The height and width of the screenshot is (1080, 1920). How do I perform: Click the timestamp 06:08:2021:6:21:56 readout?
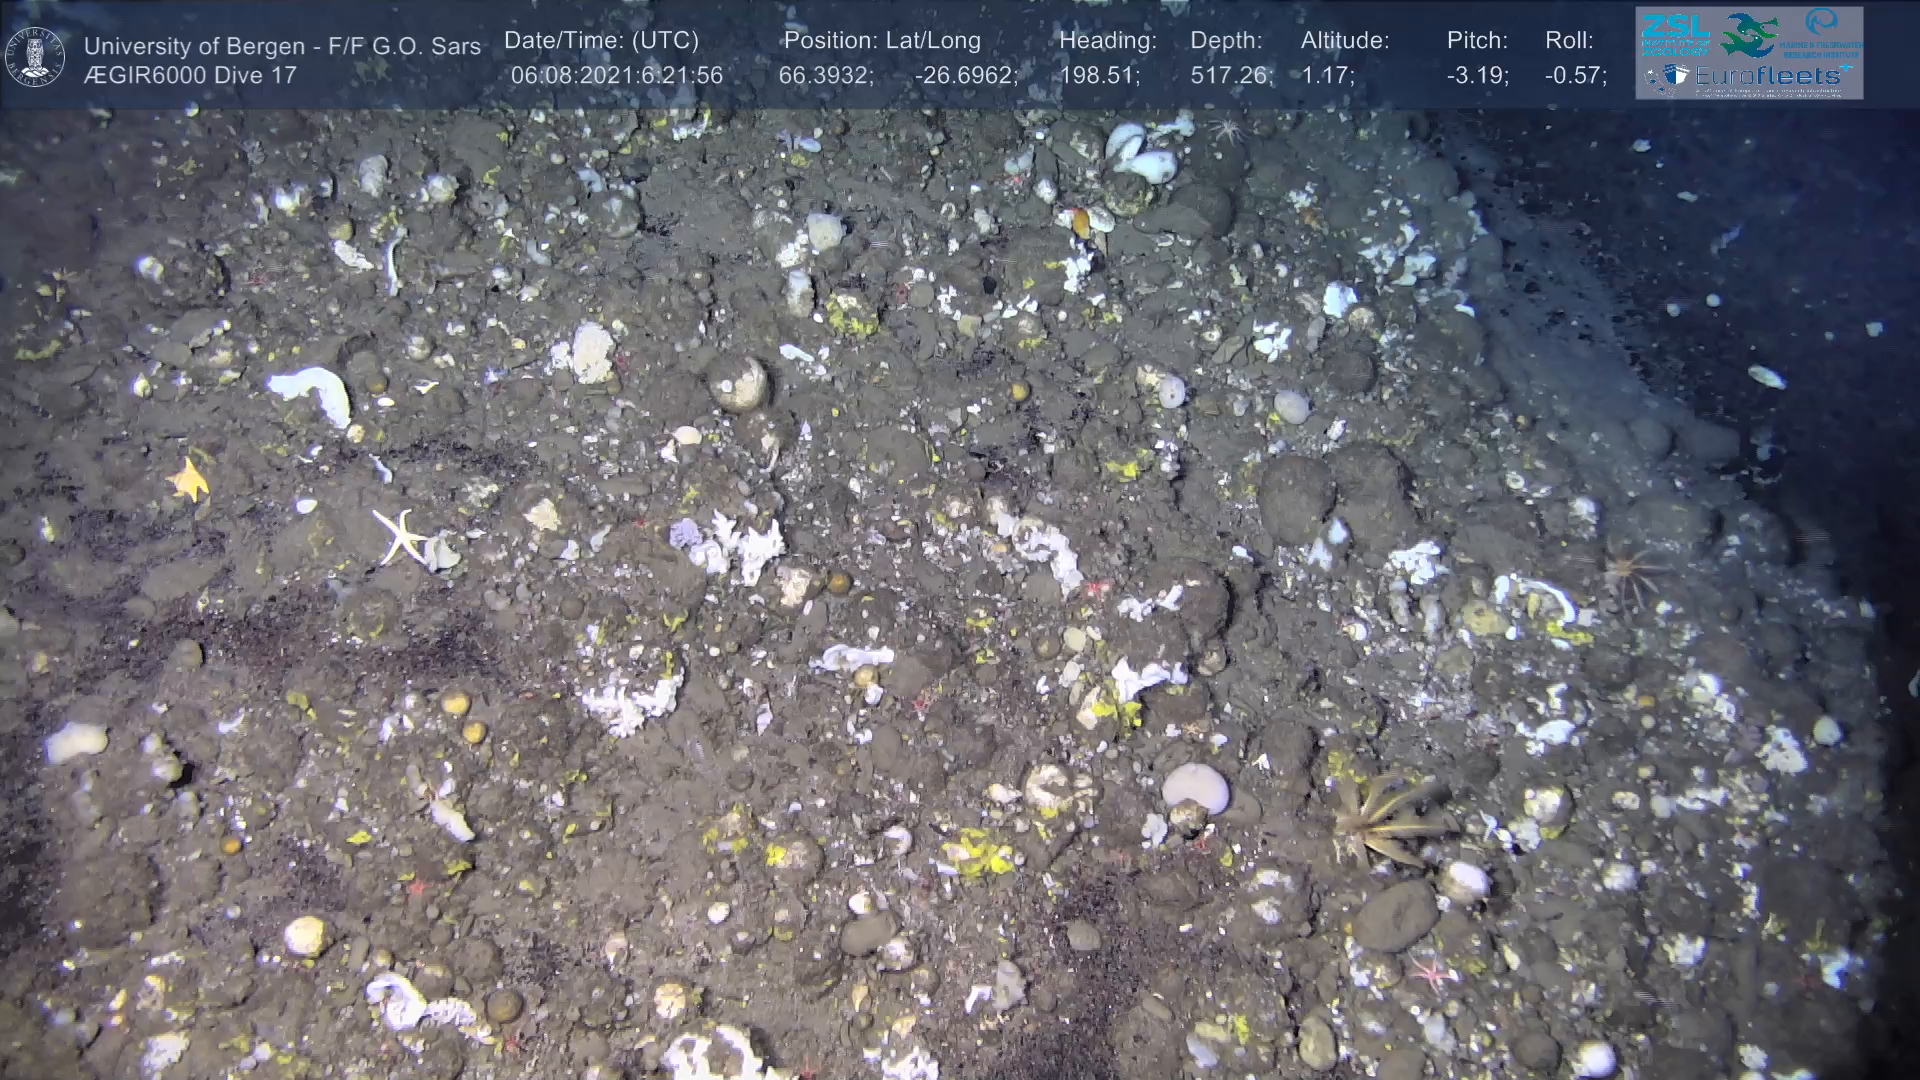tap(616, 76)
